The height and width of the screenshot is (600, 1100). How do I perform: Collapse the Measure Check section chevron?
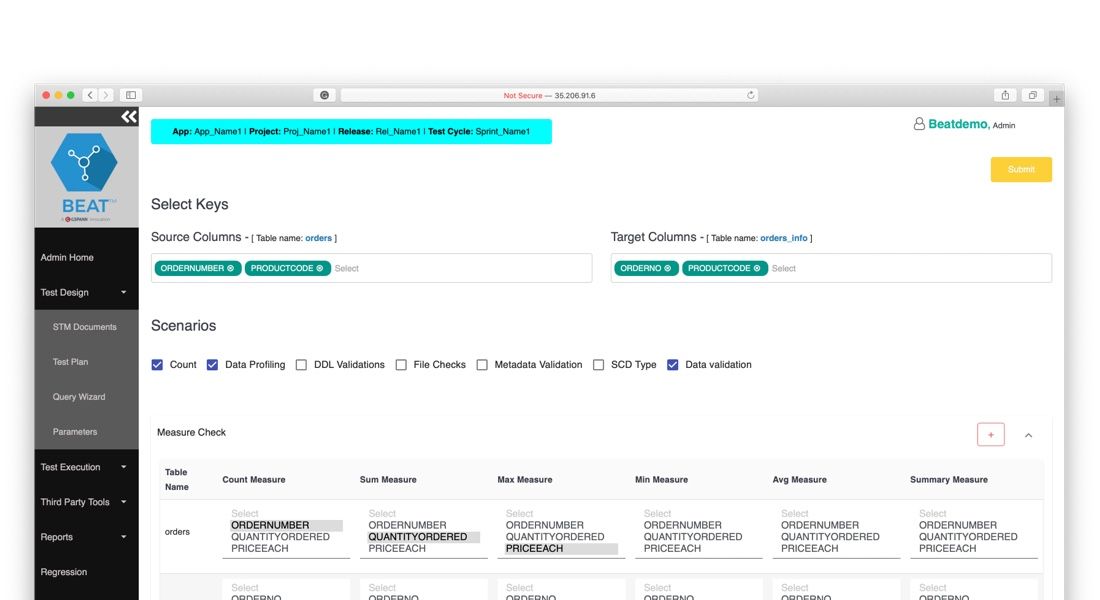(1028, 434)
